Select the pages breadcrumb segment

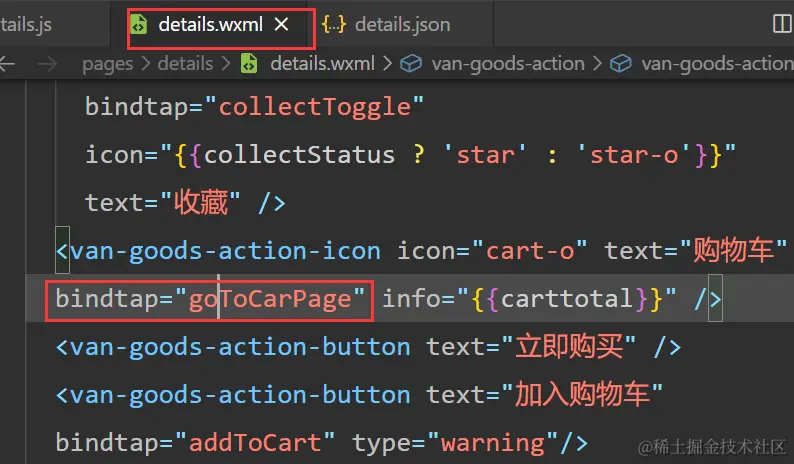(107, 64)
